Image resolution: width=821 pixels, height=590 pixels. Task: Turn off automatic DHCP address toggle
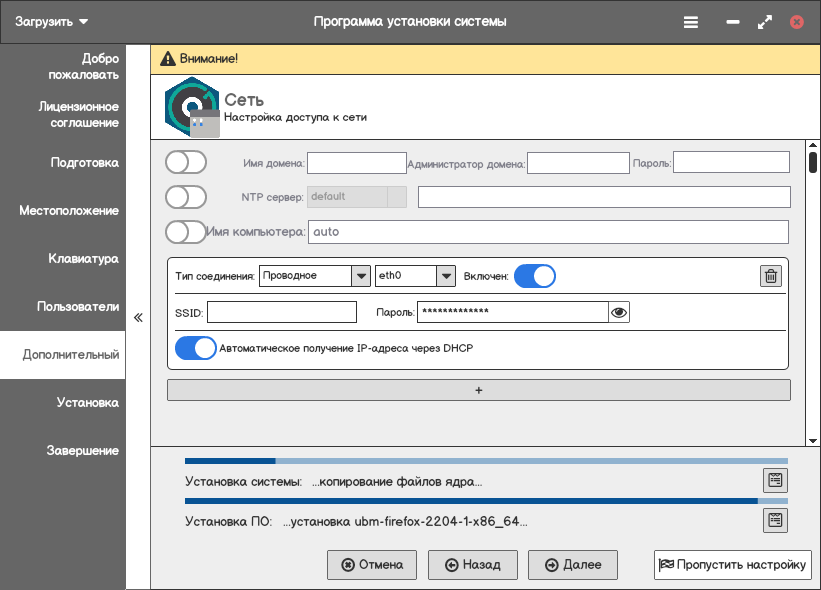coord(196,348)
